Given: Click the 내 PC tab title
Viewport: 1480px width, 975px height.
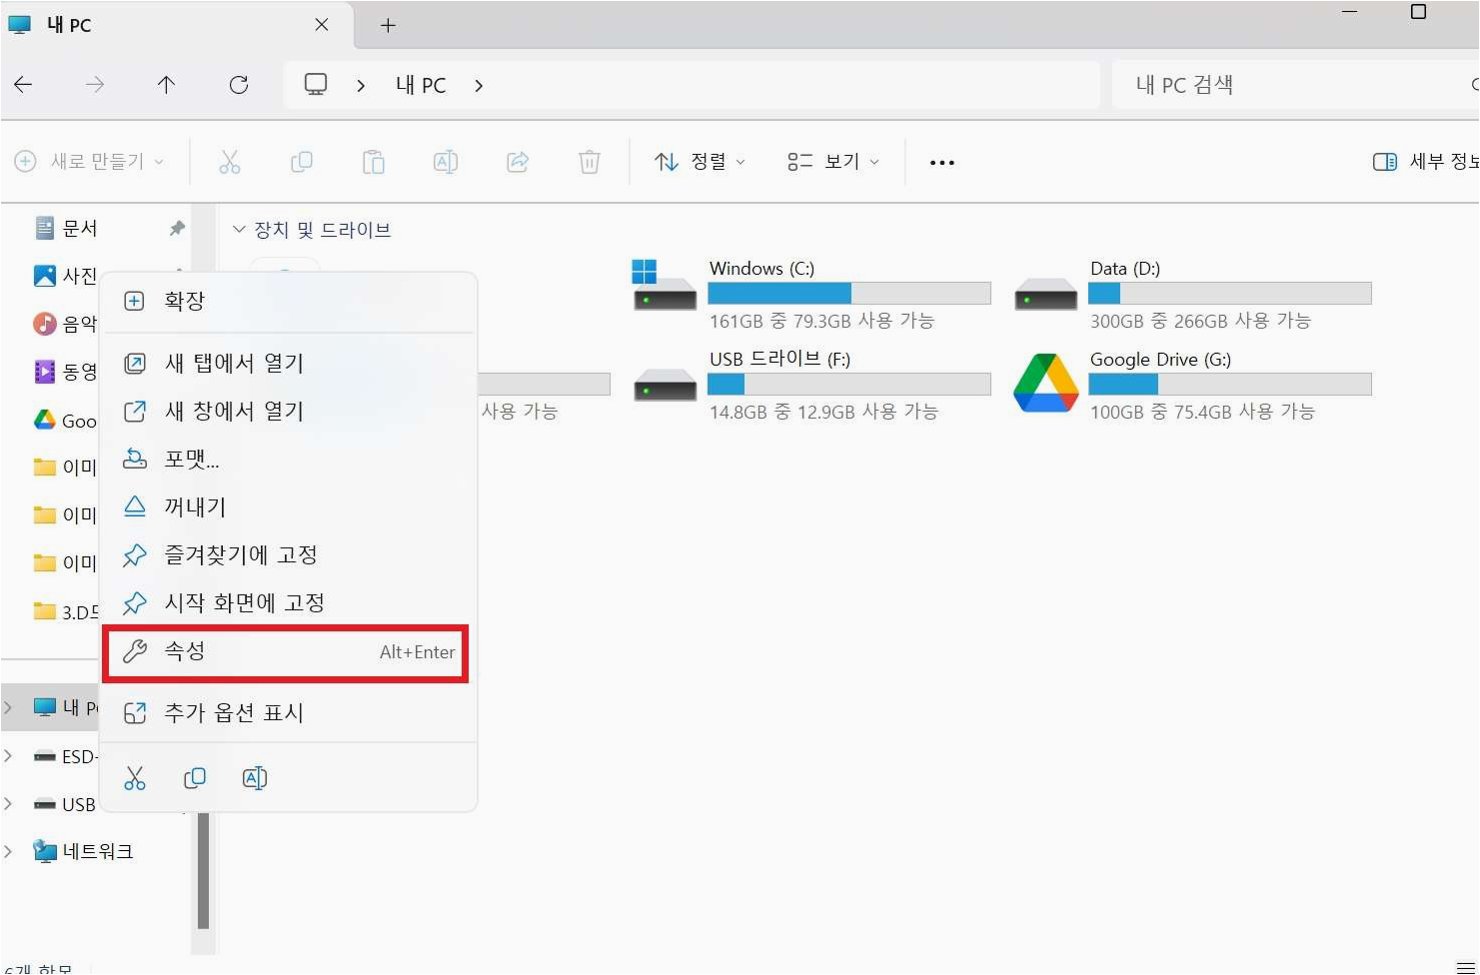Looking at the screenshot, I should click(68, 25).
